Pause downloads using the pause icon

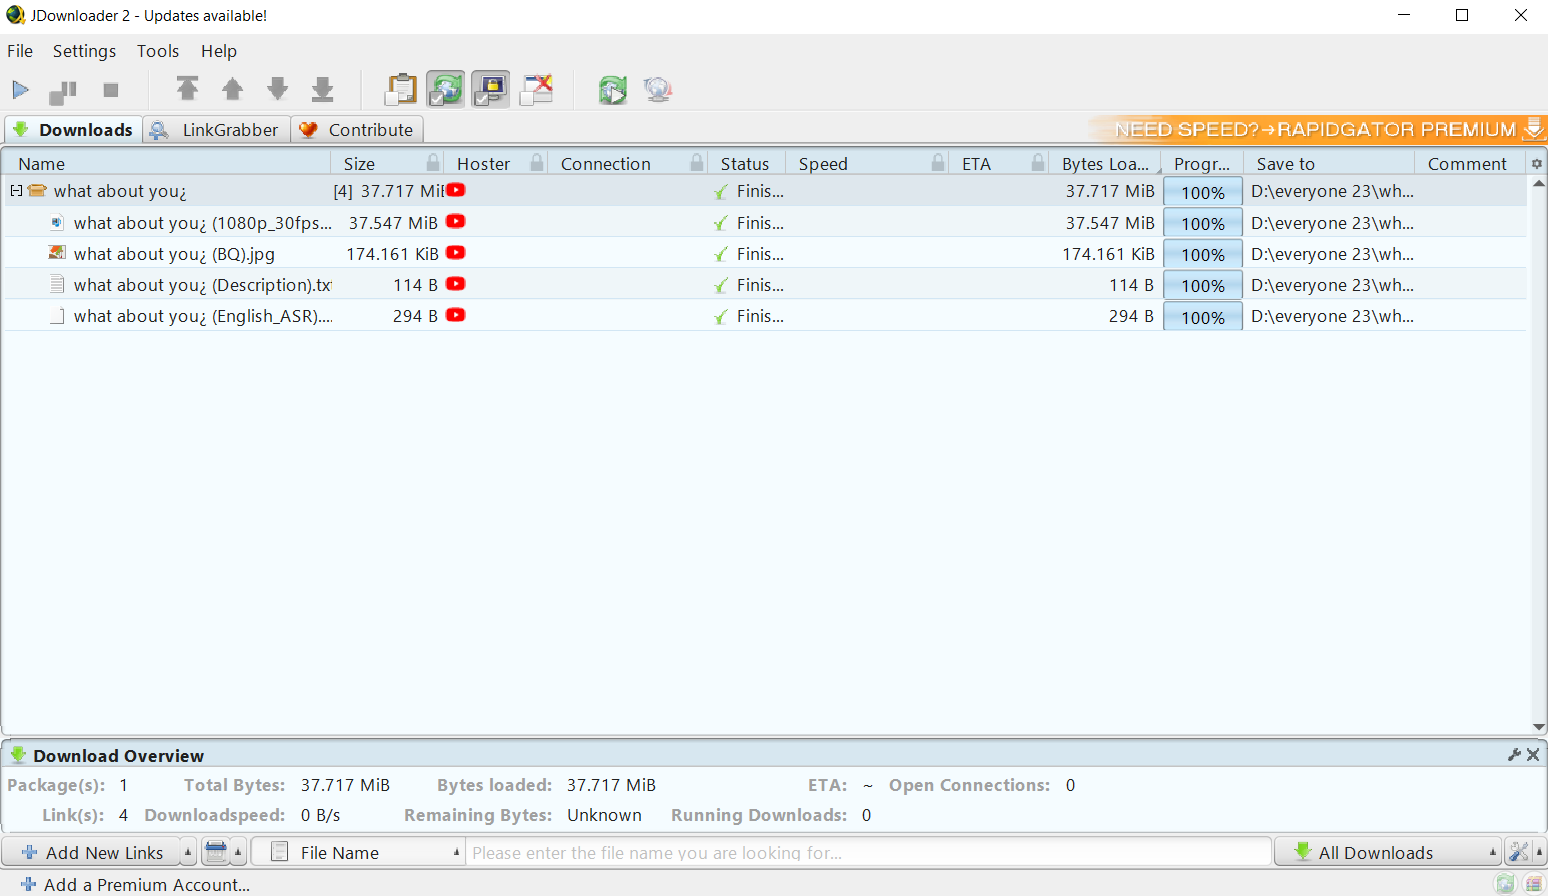[63, 91]
